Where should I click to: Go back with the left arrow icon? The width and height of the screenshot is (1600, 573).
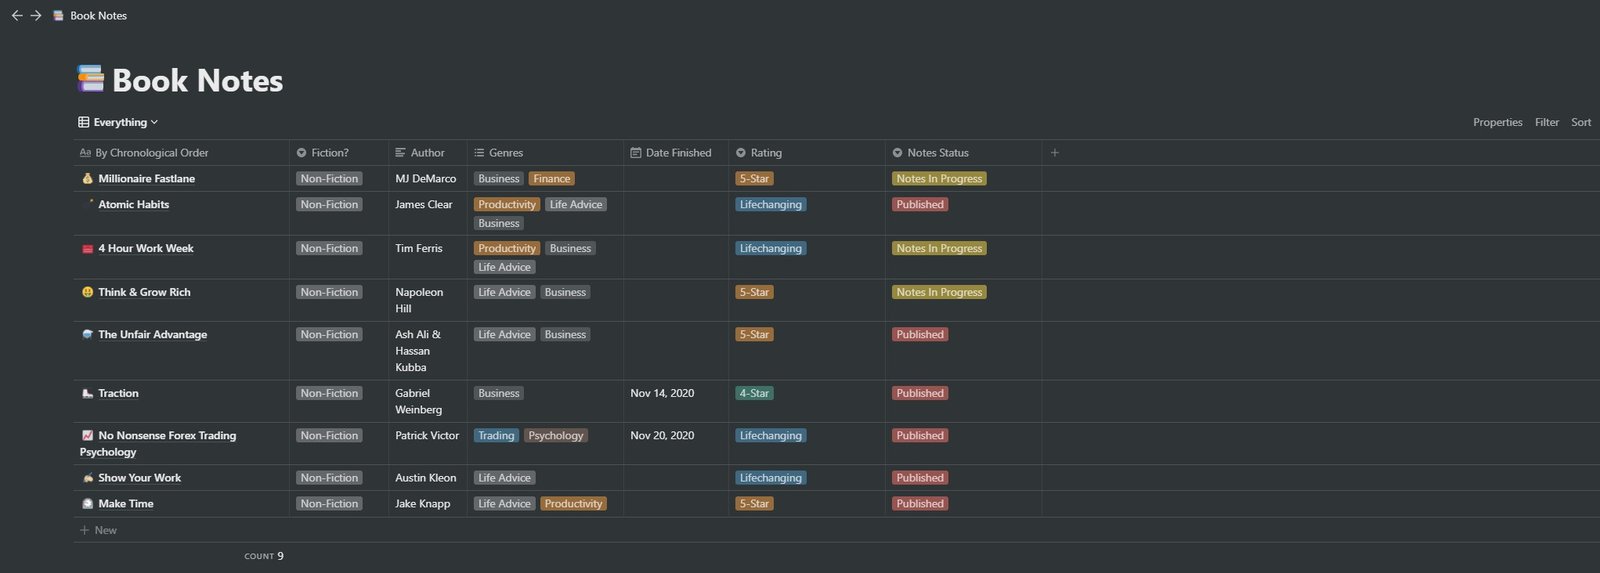pos(16,16)
